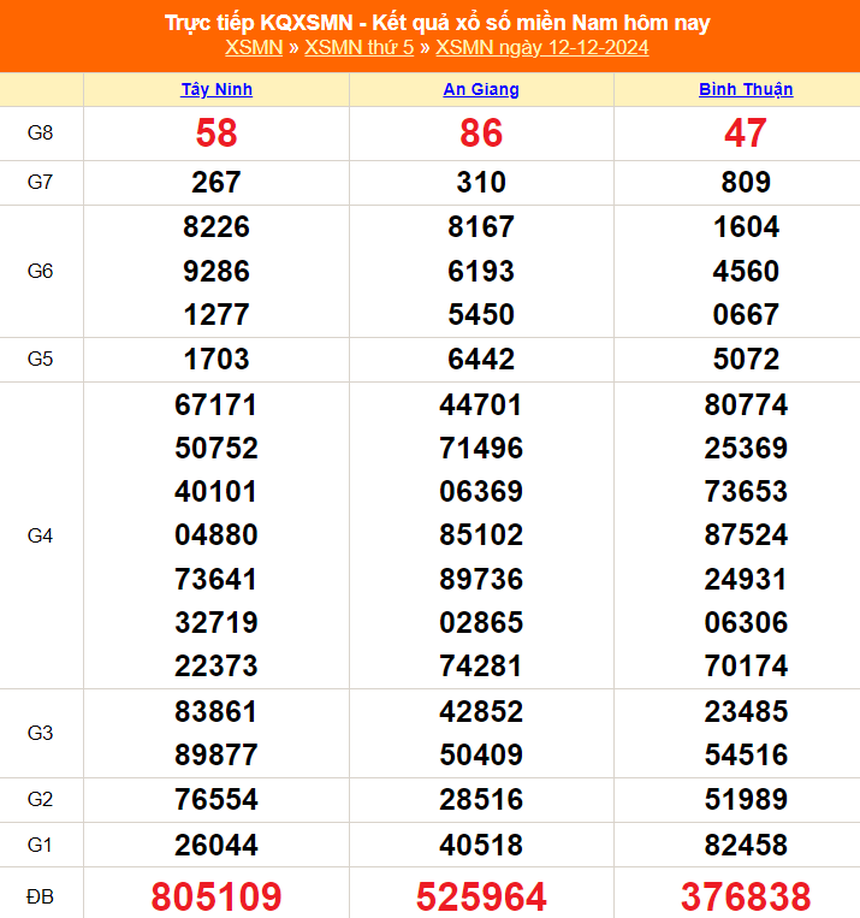860x918 pixels.
Task: Select the Bình Thuận column header
Action: coord(745,89)
